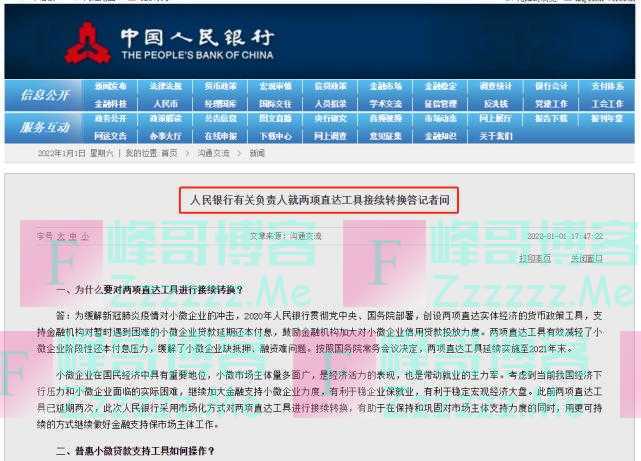The width and height of the screenshot is (641, 461).
Task: Open the 调查统计 menu item
Action: 495,86
